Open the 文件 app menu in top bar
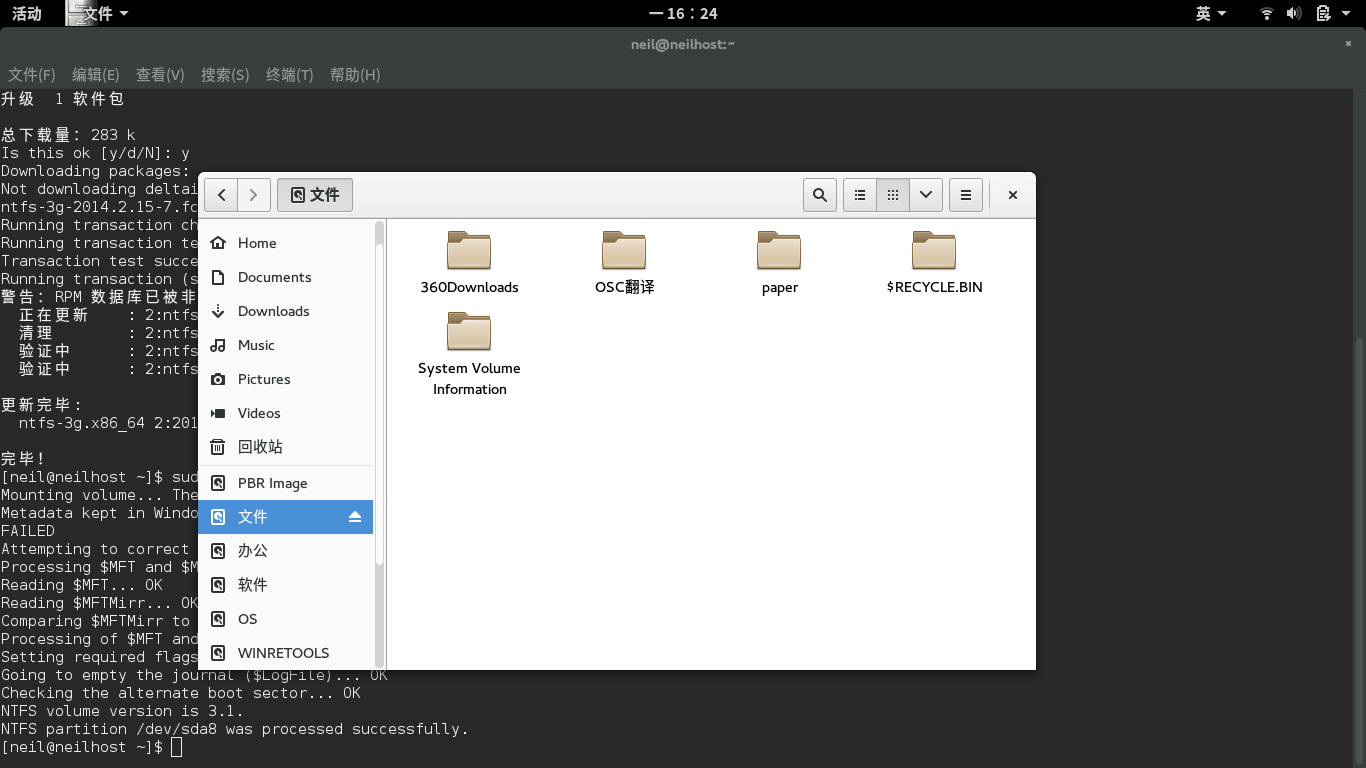 99,13
